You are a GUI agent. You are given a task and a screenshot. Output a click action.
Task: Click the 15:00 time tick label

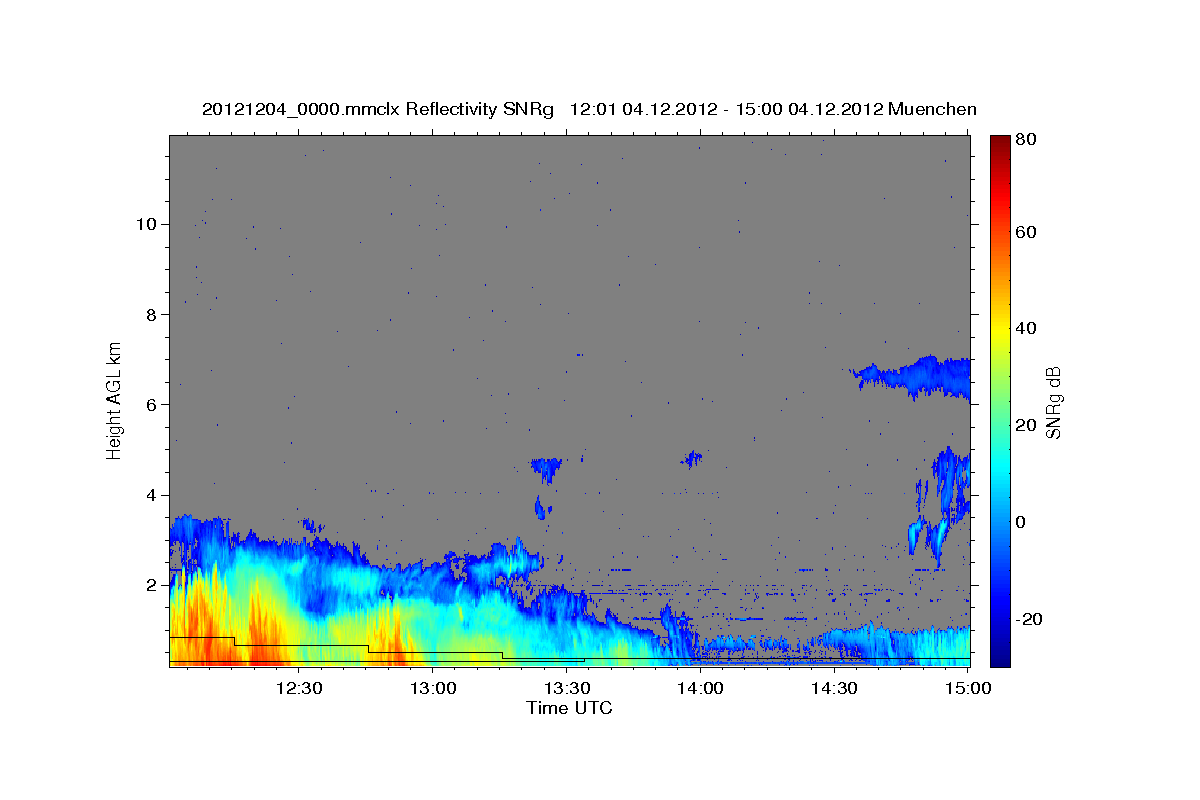(x=968, y=689)
